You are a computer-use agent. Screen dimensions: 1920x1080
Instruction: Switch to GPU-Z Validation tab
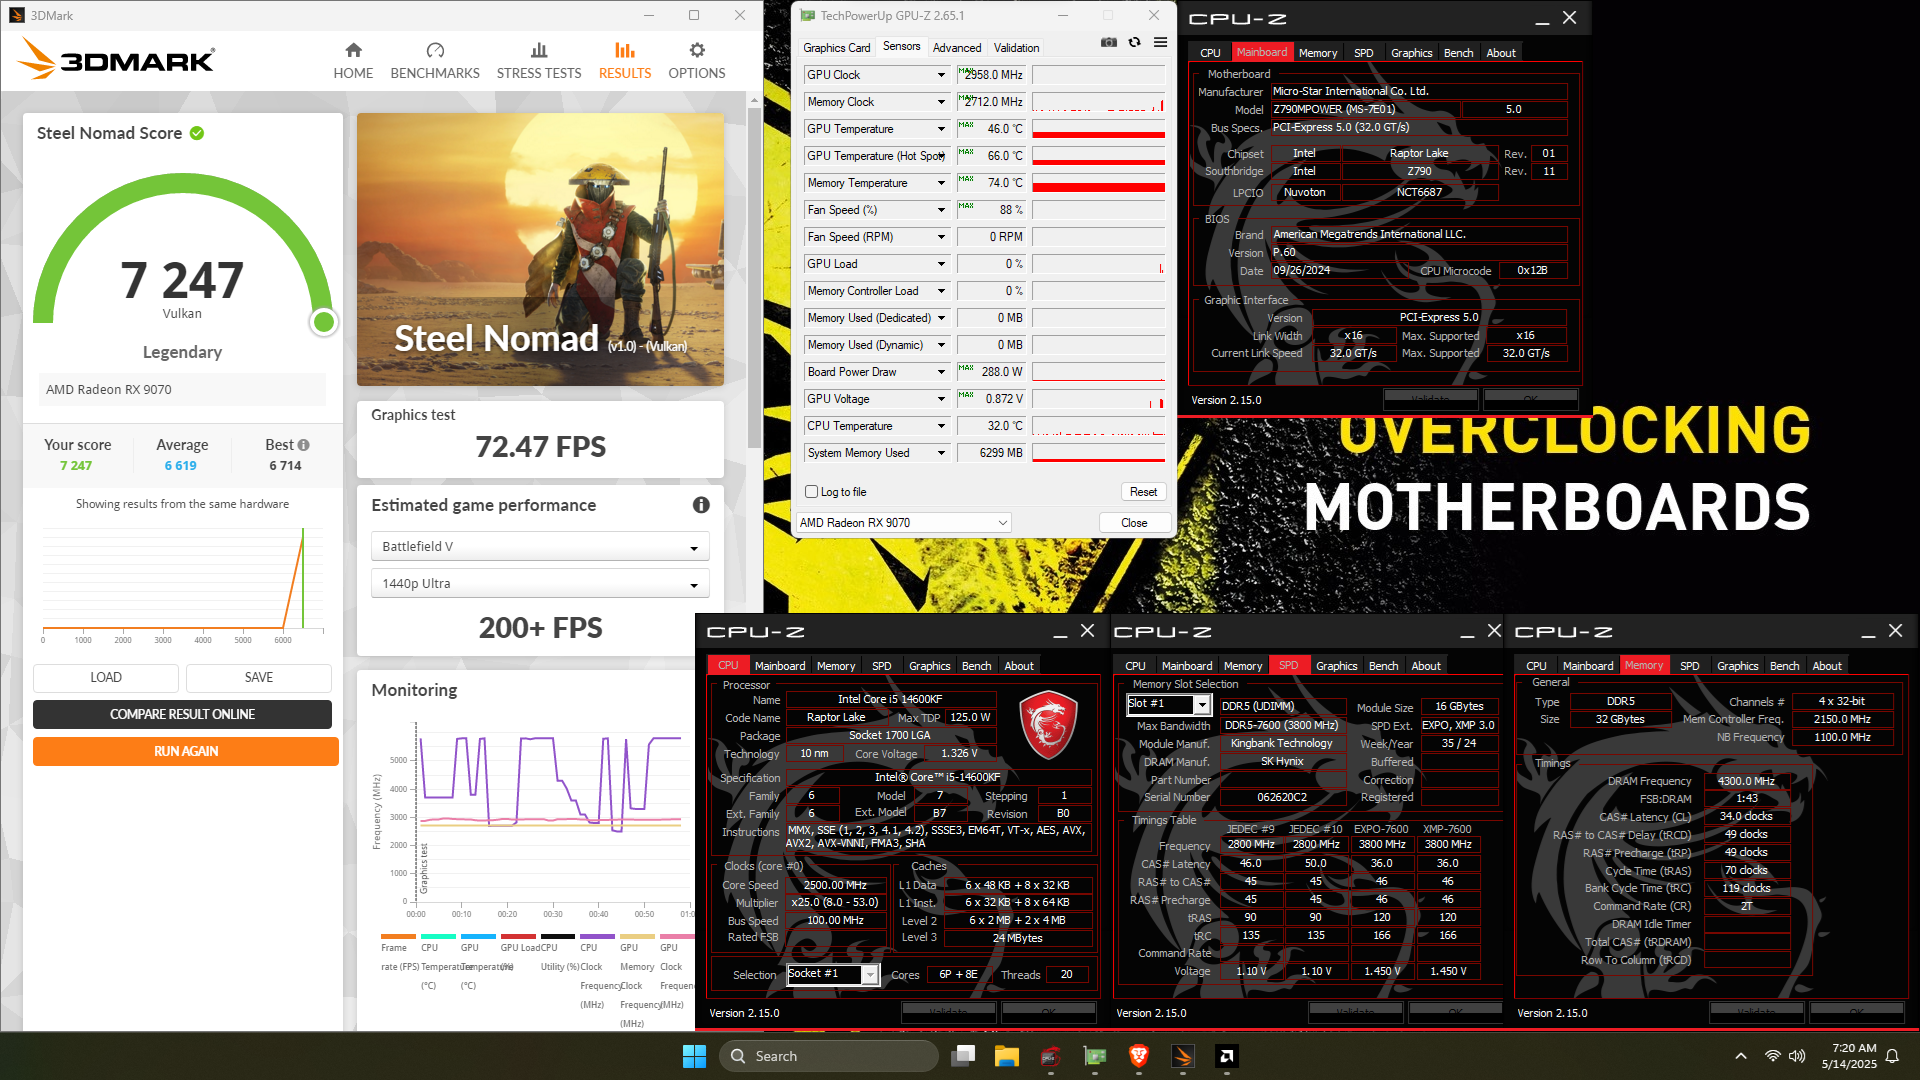(x=1016, y=47)
